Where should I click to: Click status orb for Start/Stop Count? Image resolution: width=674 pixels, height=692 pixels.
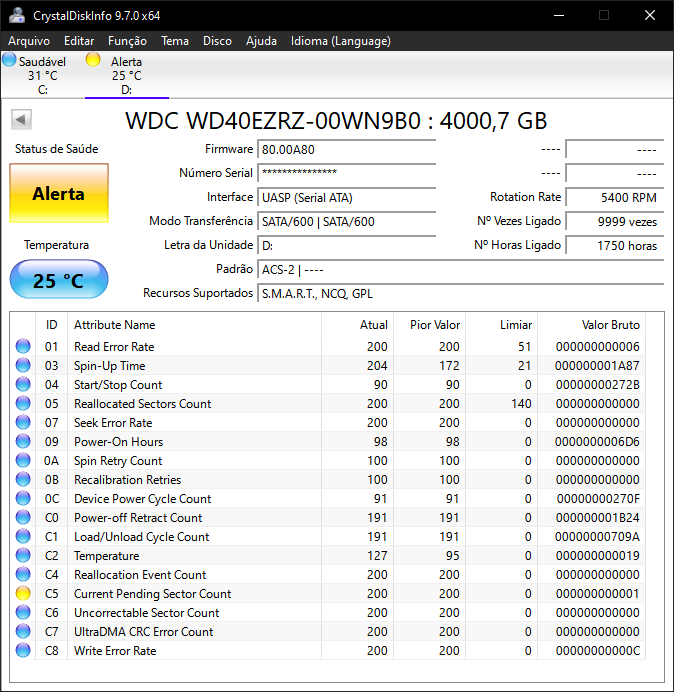pyautogui.click(x=23, y=384)
